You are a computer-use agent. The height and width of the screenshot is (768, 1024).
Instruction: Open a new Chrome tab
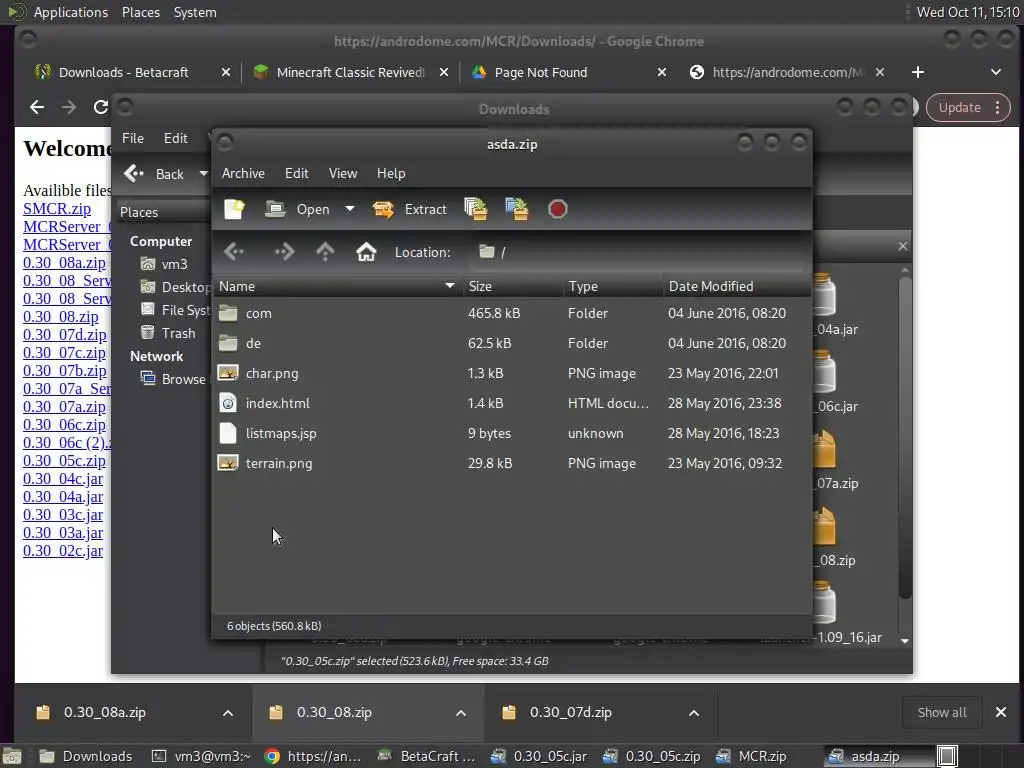click(918, 72)
